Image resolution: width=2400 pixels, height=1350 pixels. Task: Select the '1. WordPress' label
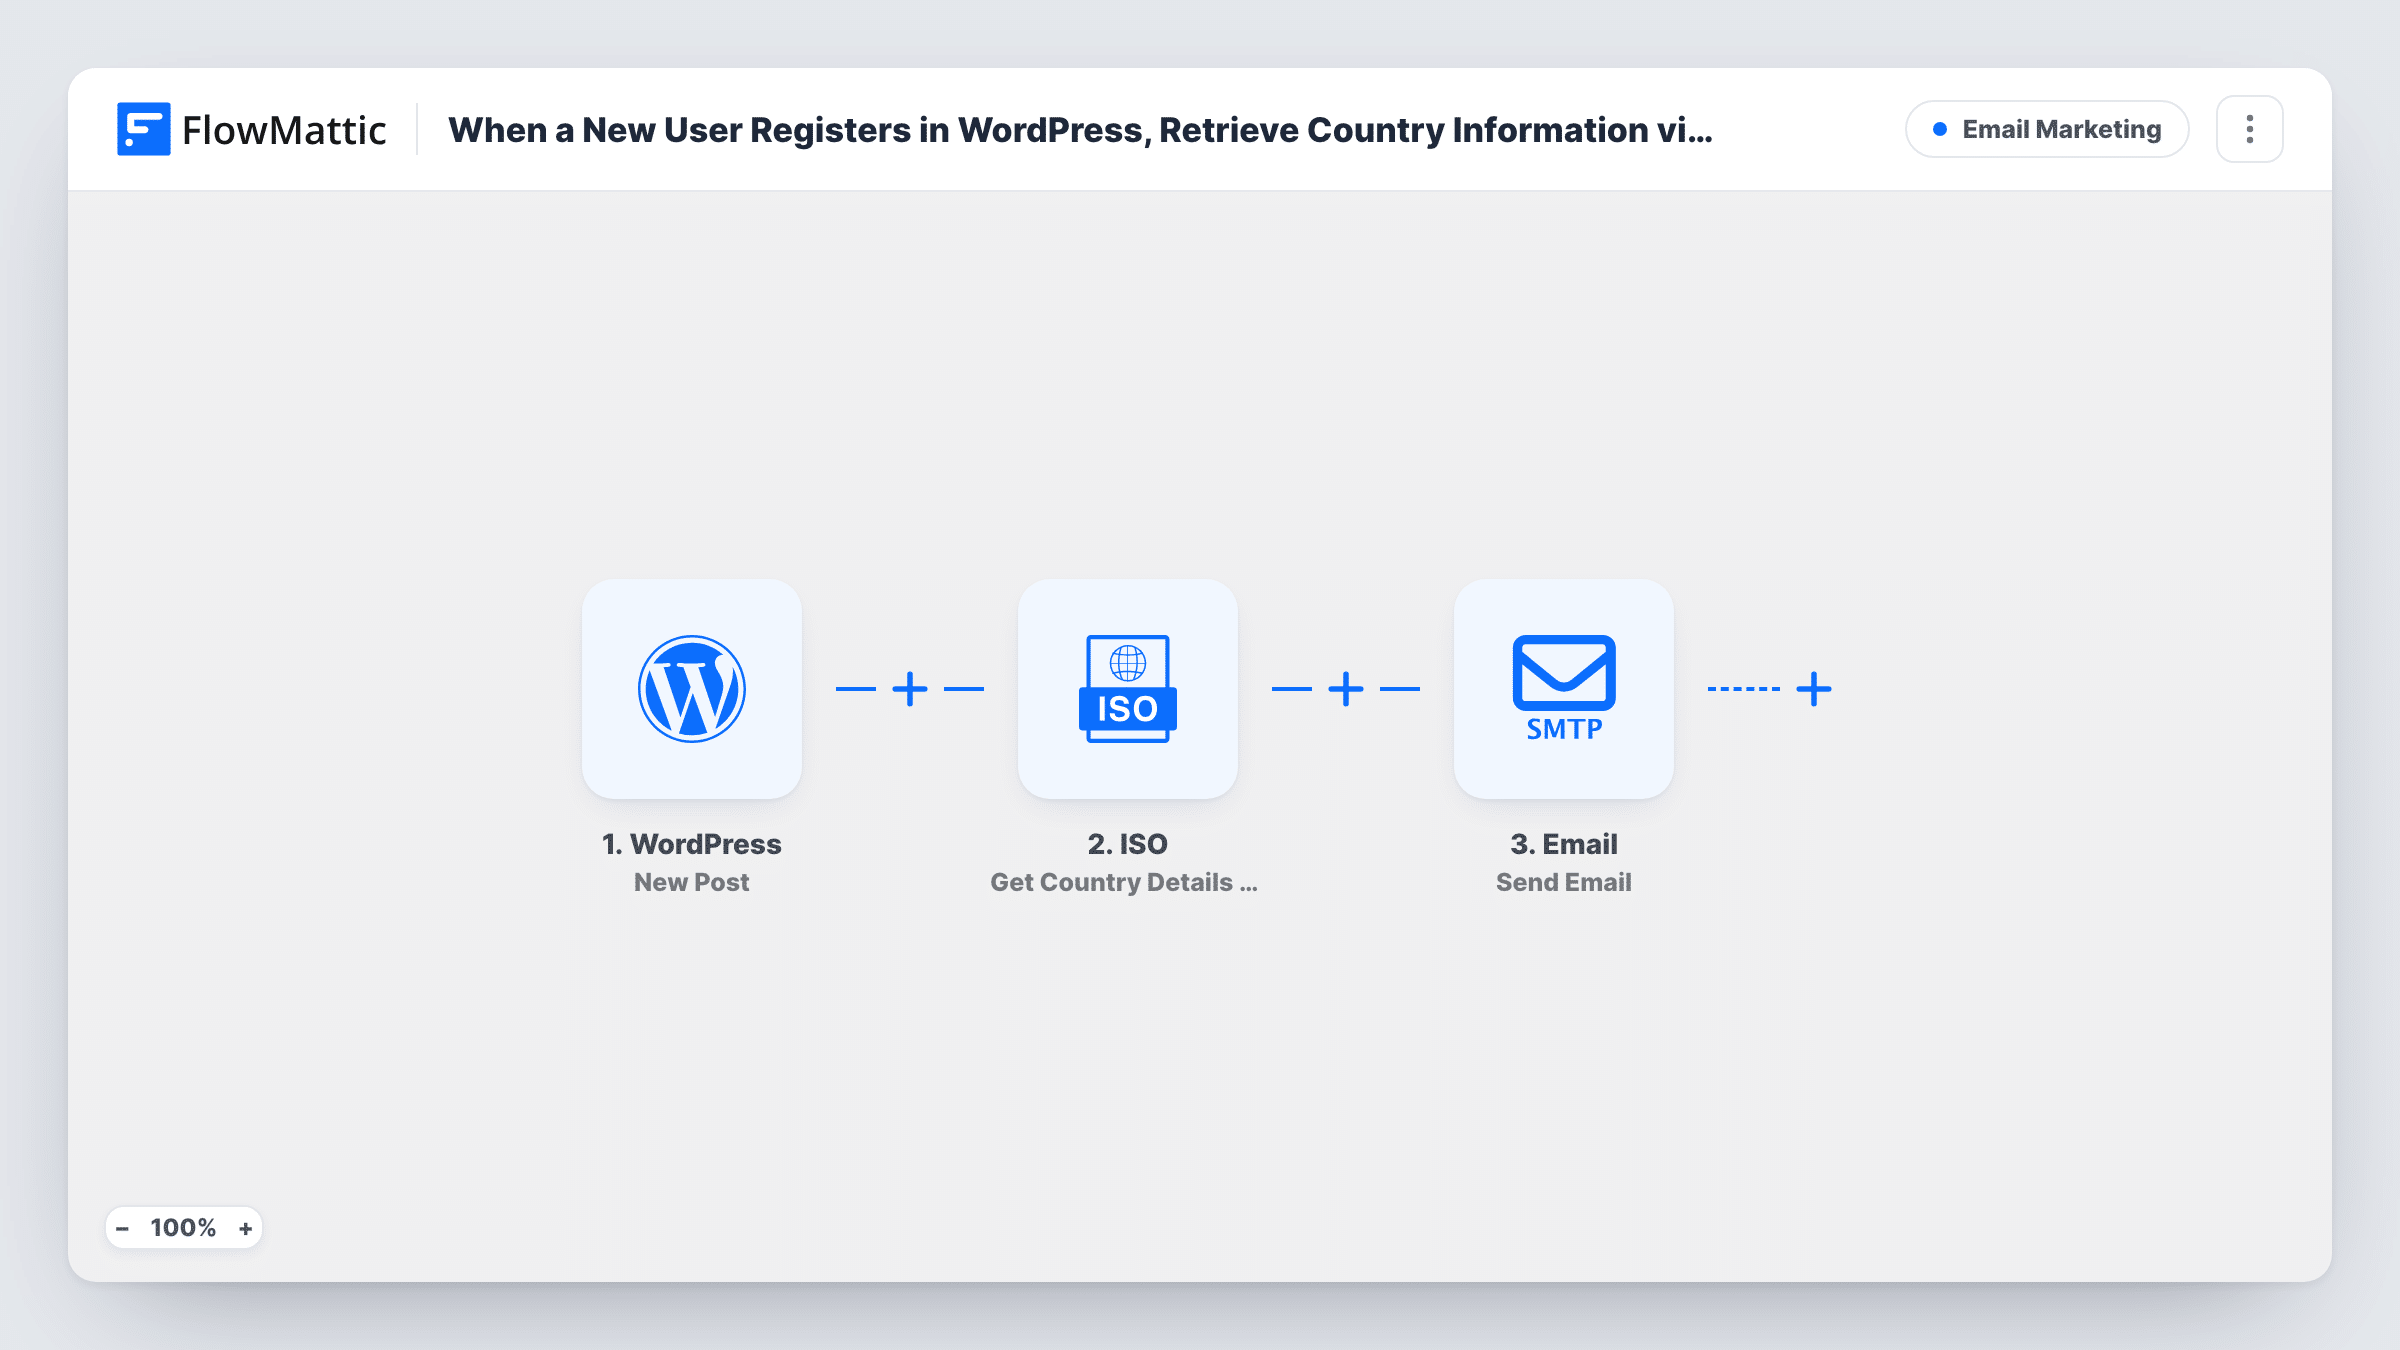pos(691,844)
